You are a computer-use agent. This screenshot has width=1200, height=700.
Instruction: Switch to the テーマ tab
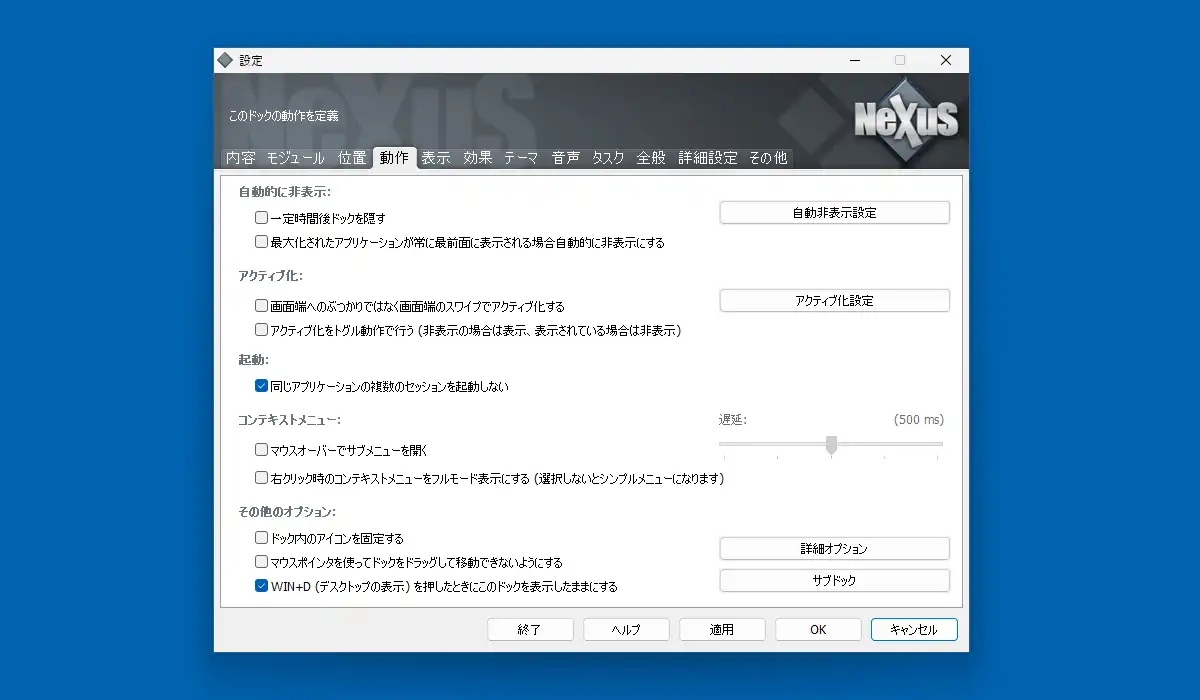tap(522, 158)
